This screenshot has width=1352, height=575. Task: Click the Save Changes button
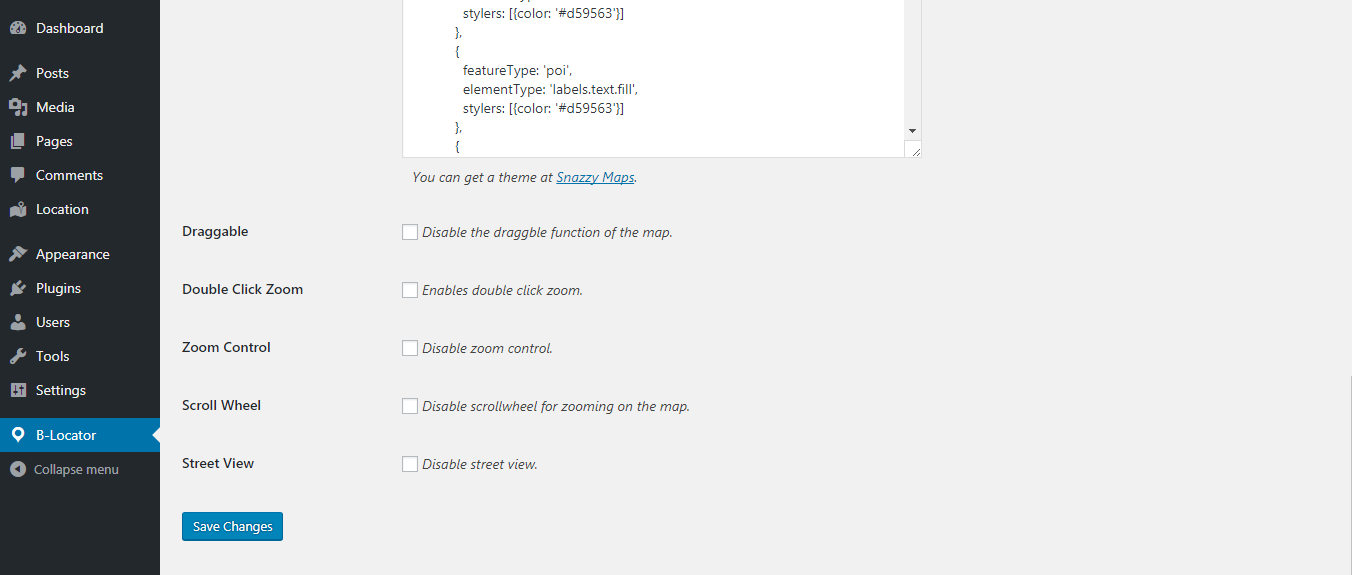pos(232,526)
